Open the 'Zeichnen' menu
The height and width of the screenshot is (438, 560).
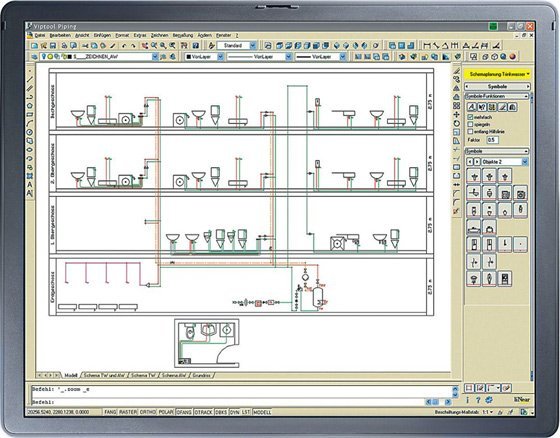[159, 35]
